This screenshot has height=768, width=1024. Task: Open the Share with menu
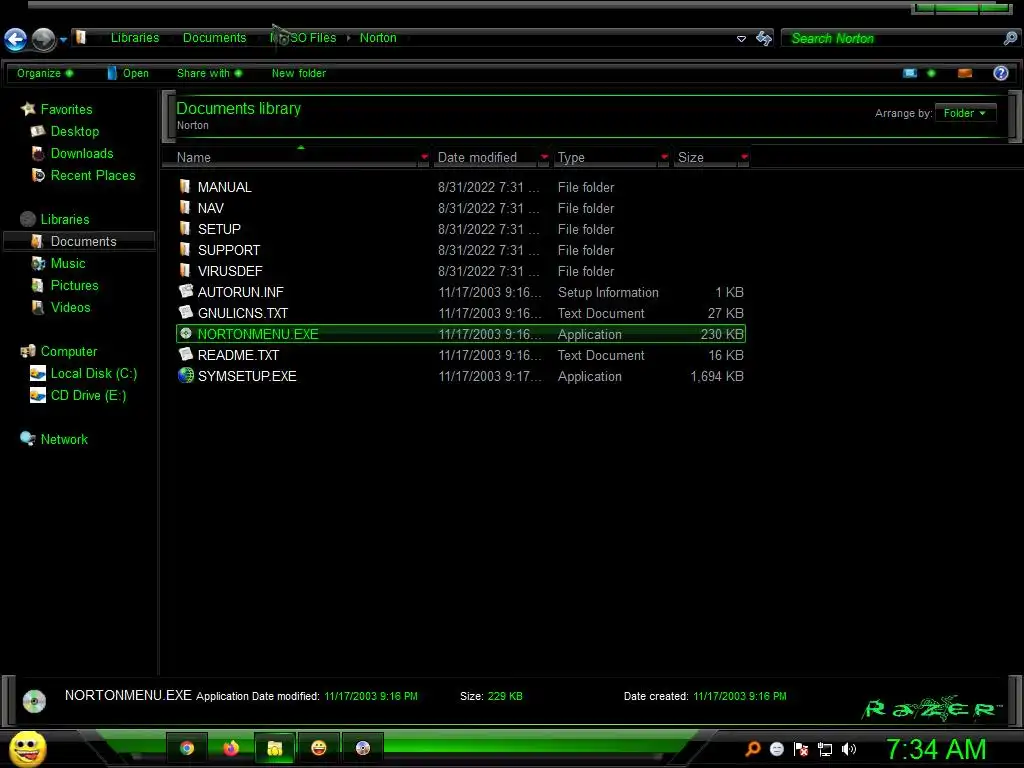pos(209,73)
